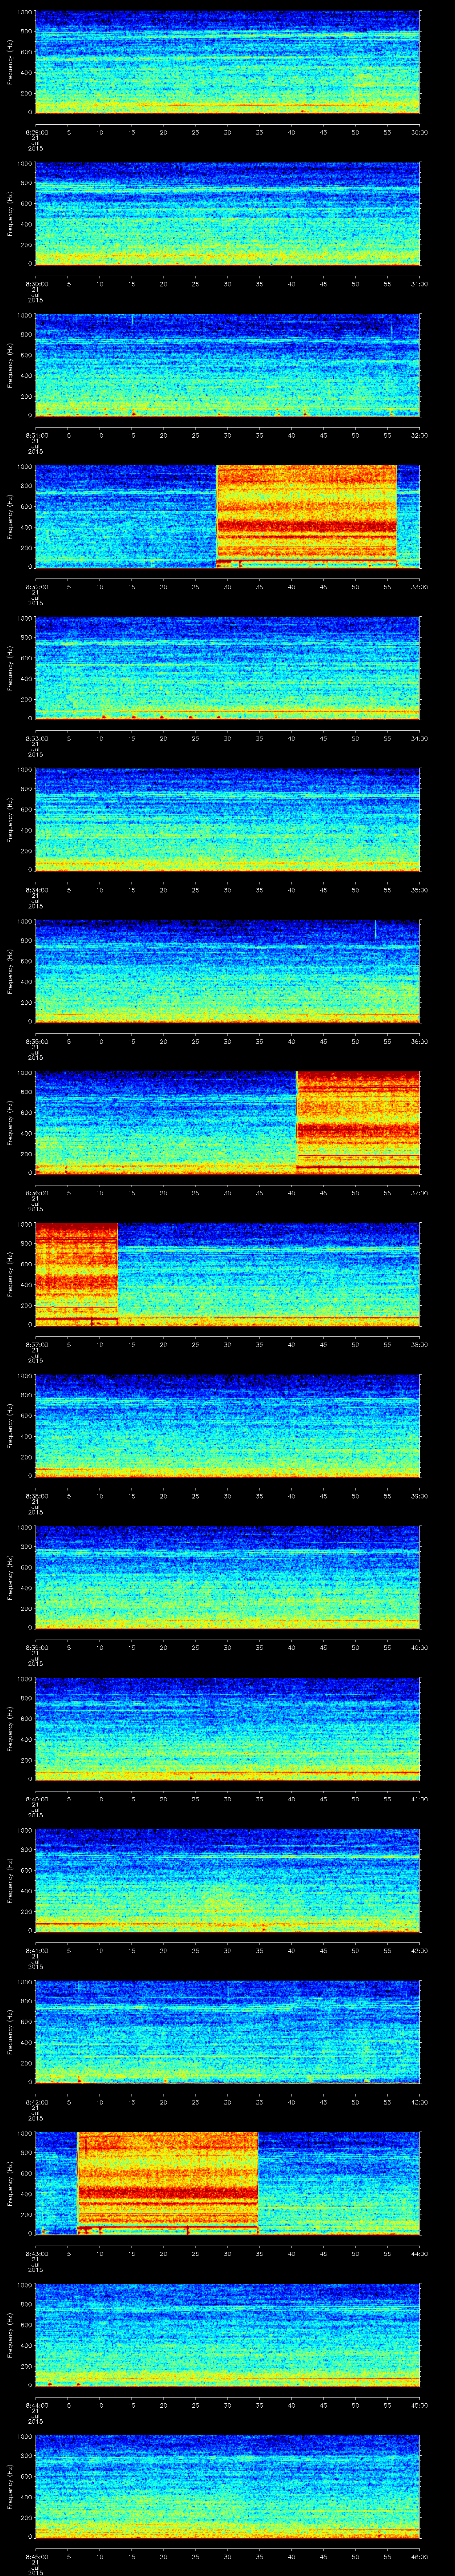Screen dimensions: 455x2576
Task: Select the red noise burst in the 8:32 spectrogram
Action: coord(306,516)
